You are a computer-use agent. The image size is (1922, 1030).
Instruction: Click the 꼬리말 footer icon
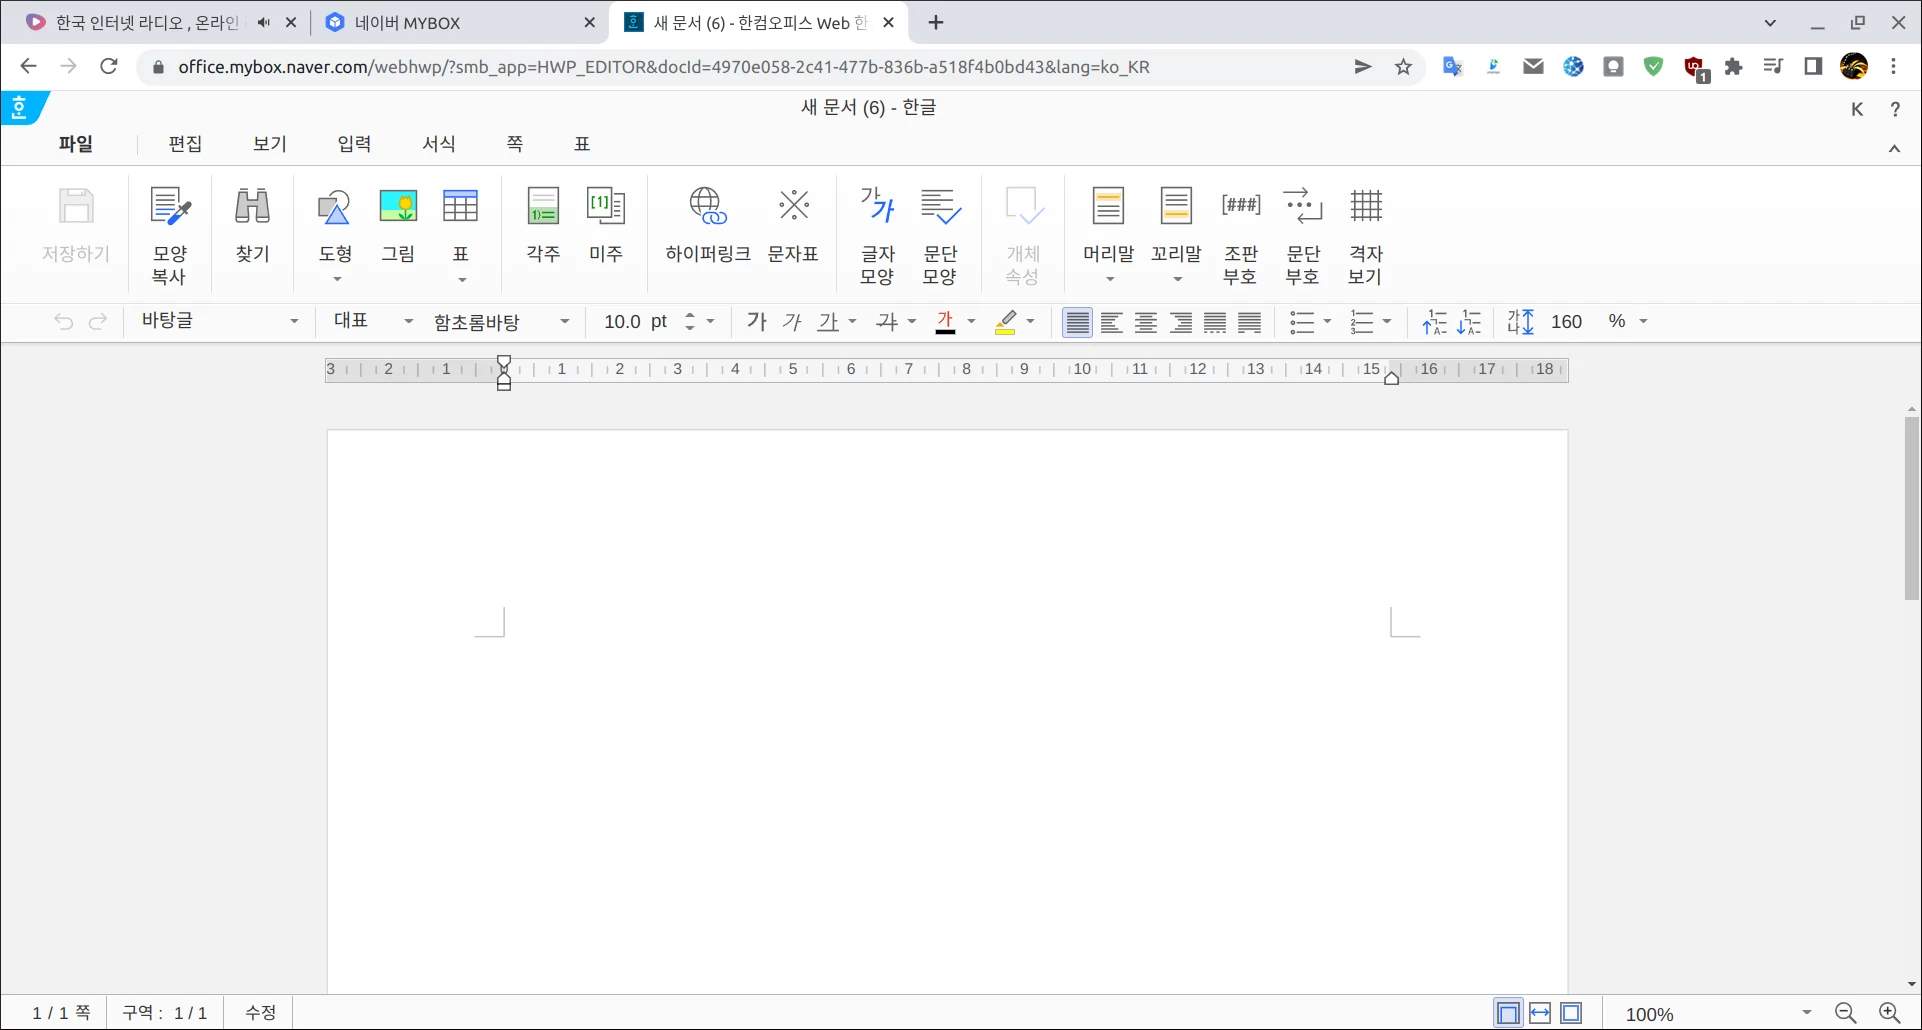[x=1176, y=207]
